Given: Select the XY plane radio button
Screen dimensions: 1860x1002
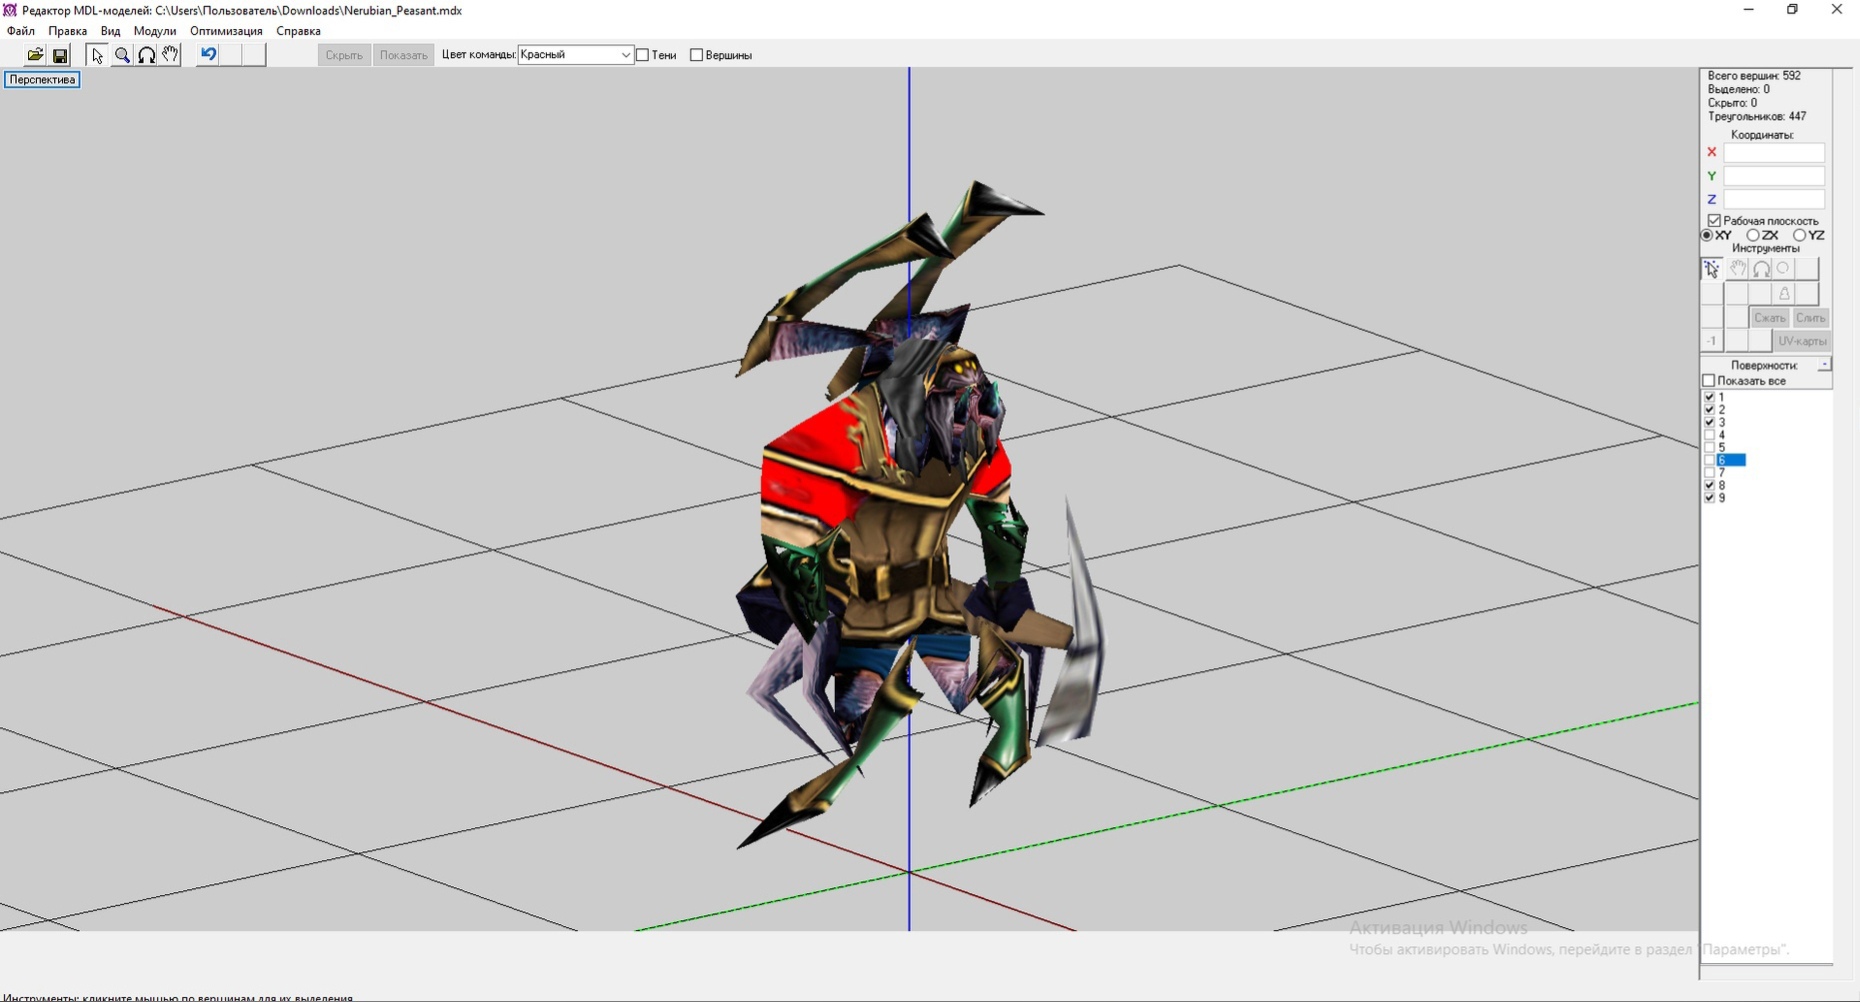Looking at the screenshot, I should click(x=1707, y=235).
